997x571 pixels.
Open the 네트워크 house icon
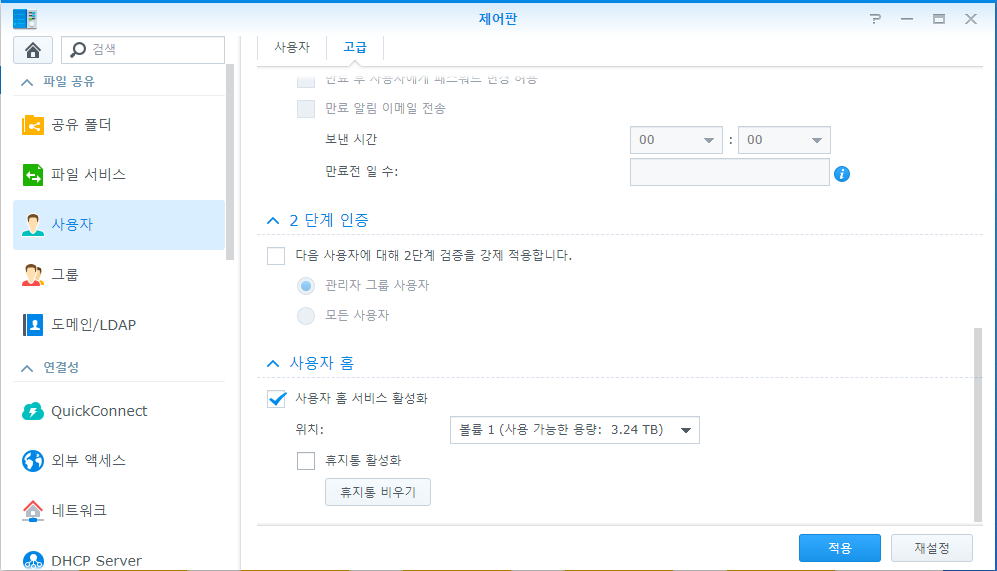pos(32,511)
